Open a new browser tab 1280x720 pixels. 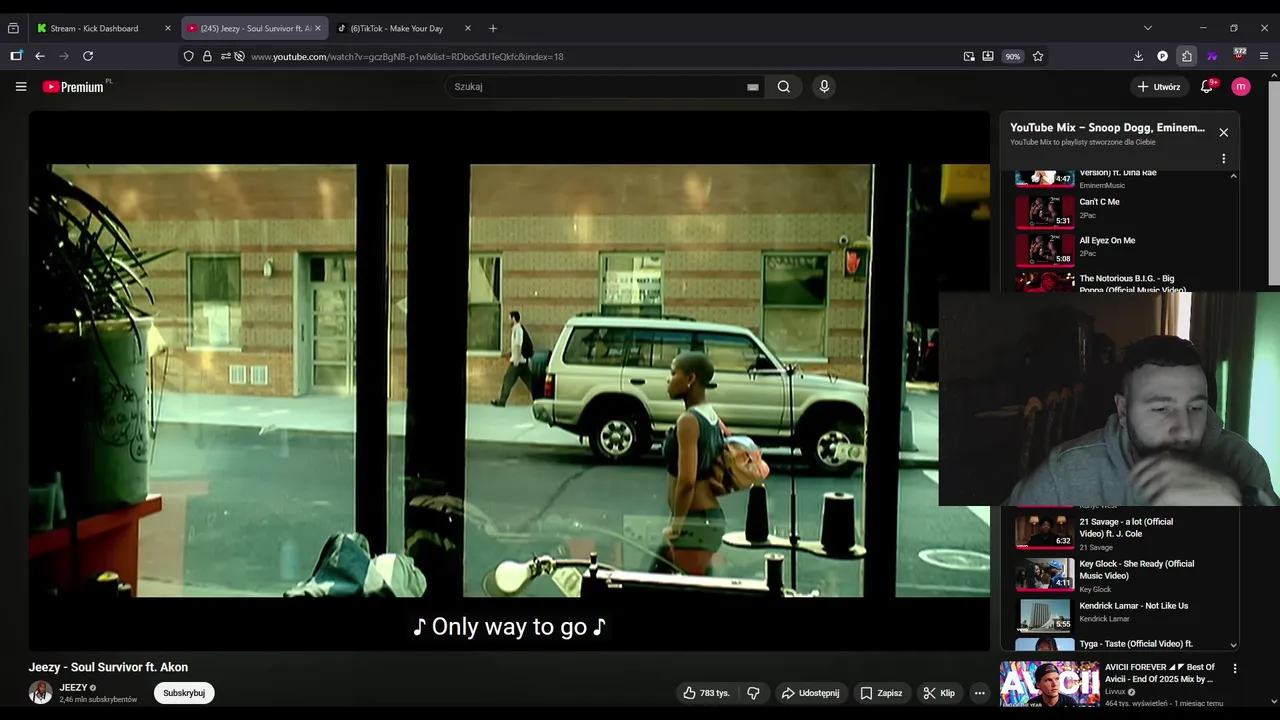point(493,28)
